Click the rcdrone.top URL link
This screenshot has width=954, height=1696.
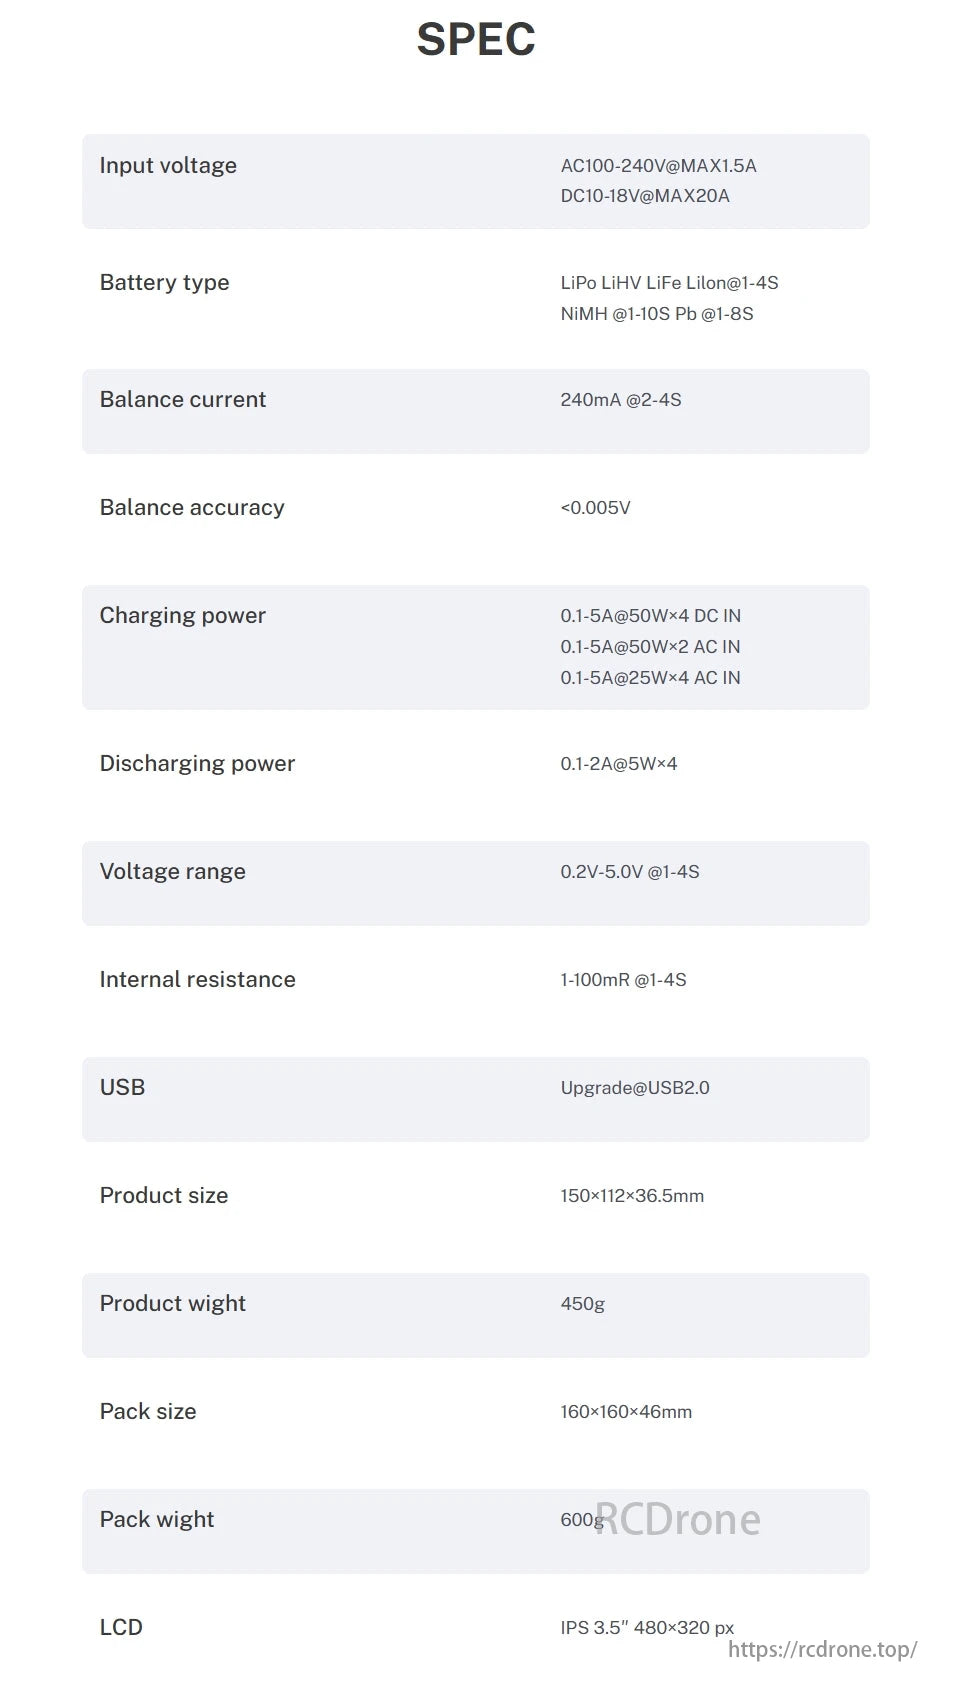[x=822, y=1649]
